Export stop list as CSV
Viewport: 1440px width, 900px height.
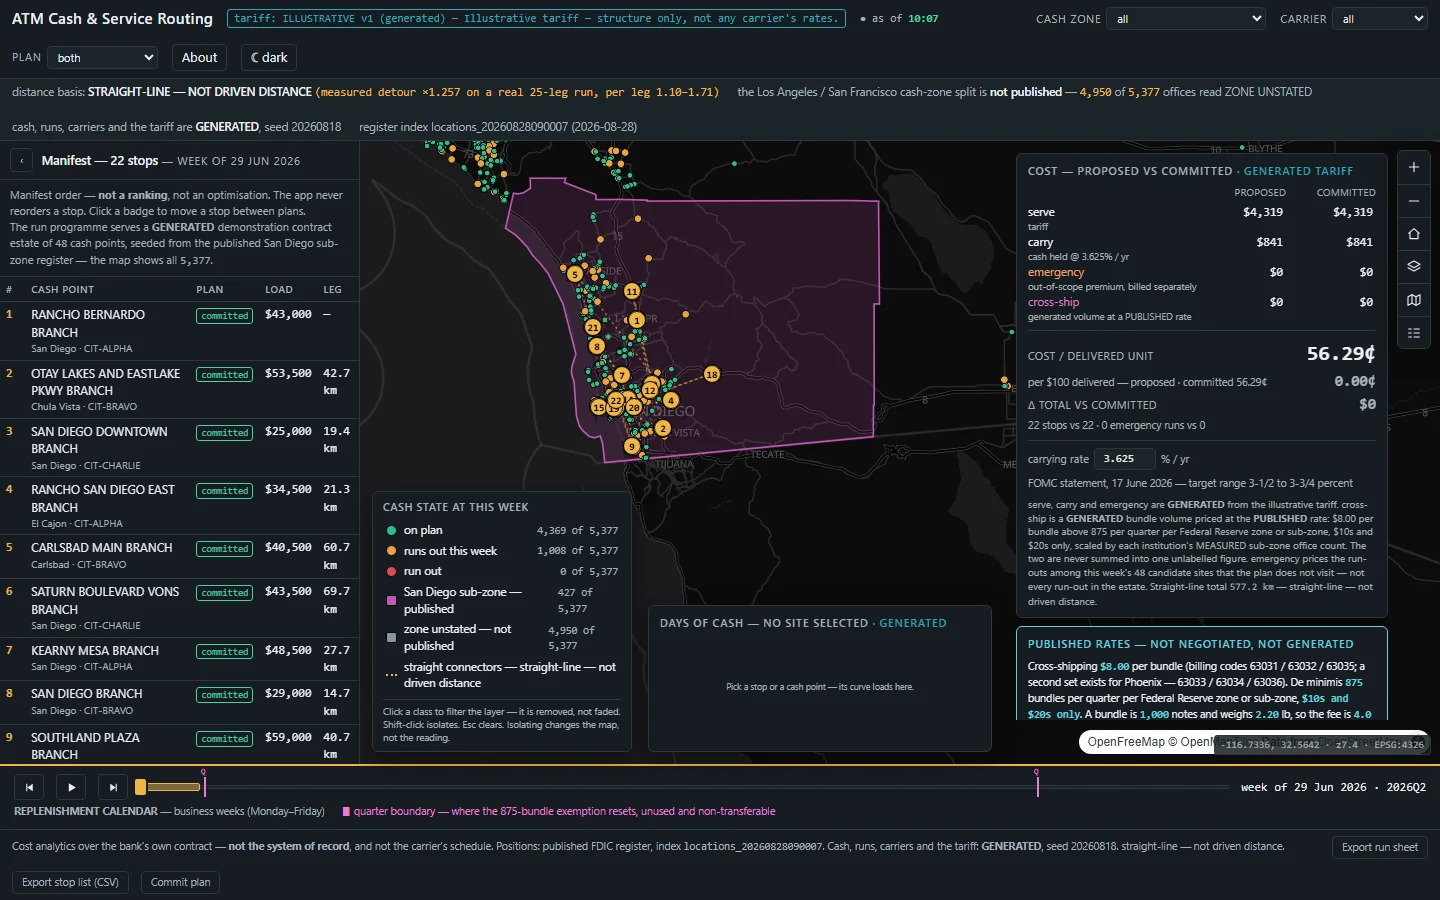tap(70, 882)
